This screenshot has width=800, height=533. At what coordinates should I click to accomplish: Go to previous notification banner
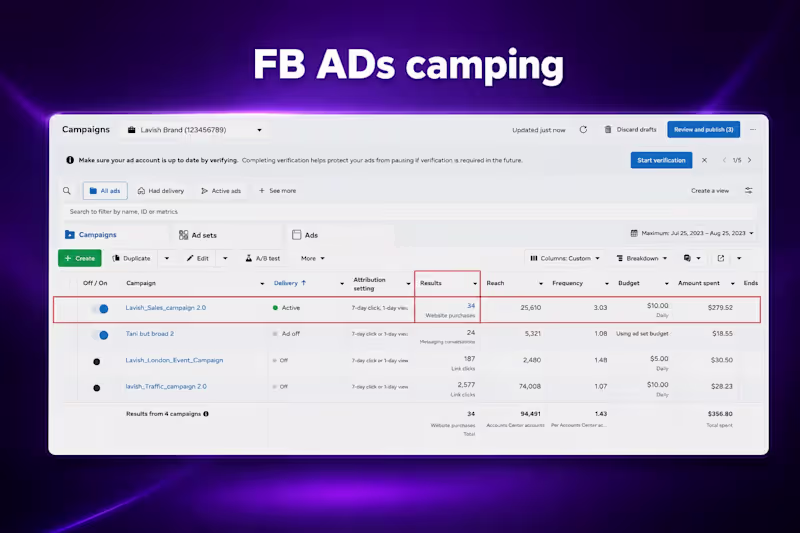click(x=724, y=160)
